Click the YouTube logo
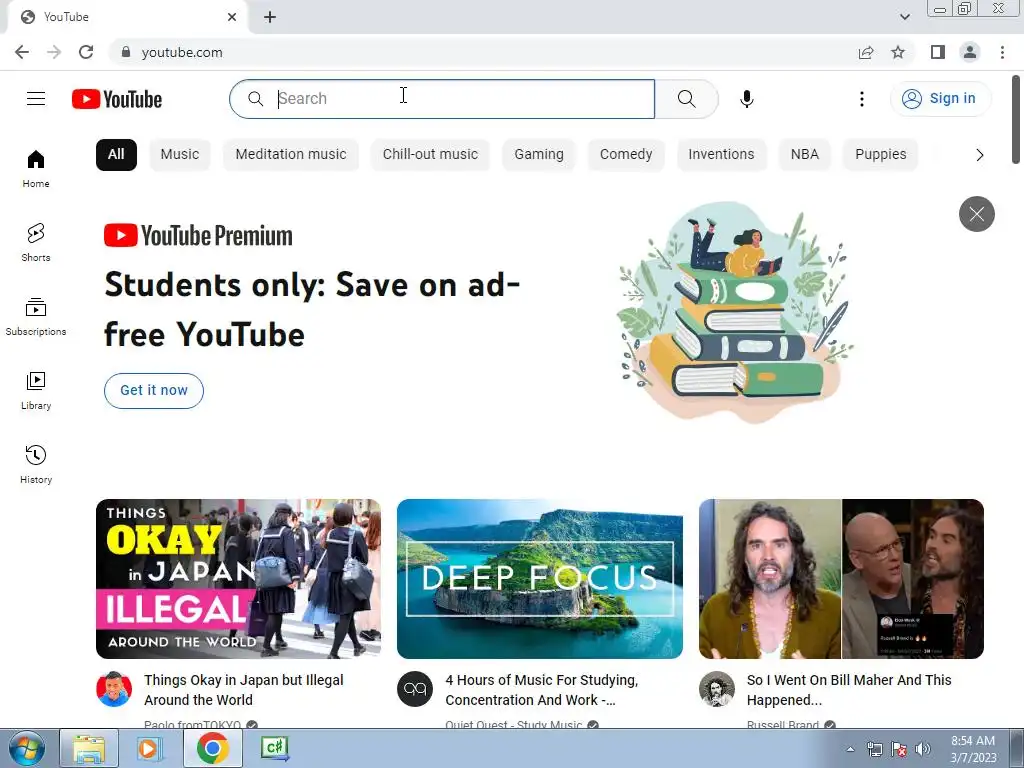 point(117,99)
